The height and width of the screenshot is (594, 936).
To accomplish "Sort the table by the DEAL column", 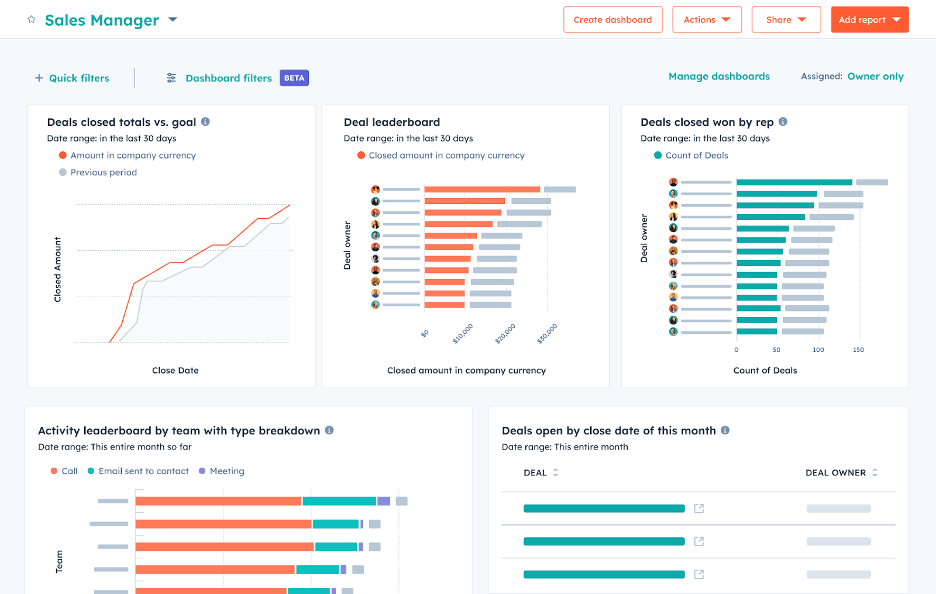I will point(556,474).
